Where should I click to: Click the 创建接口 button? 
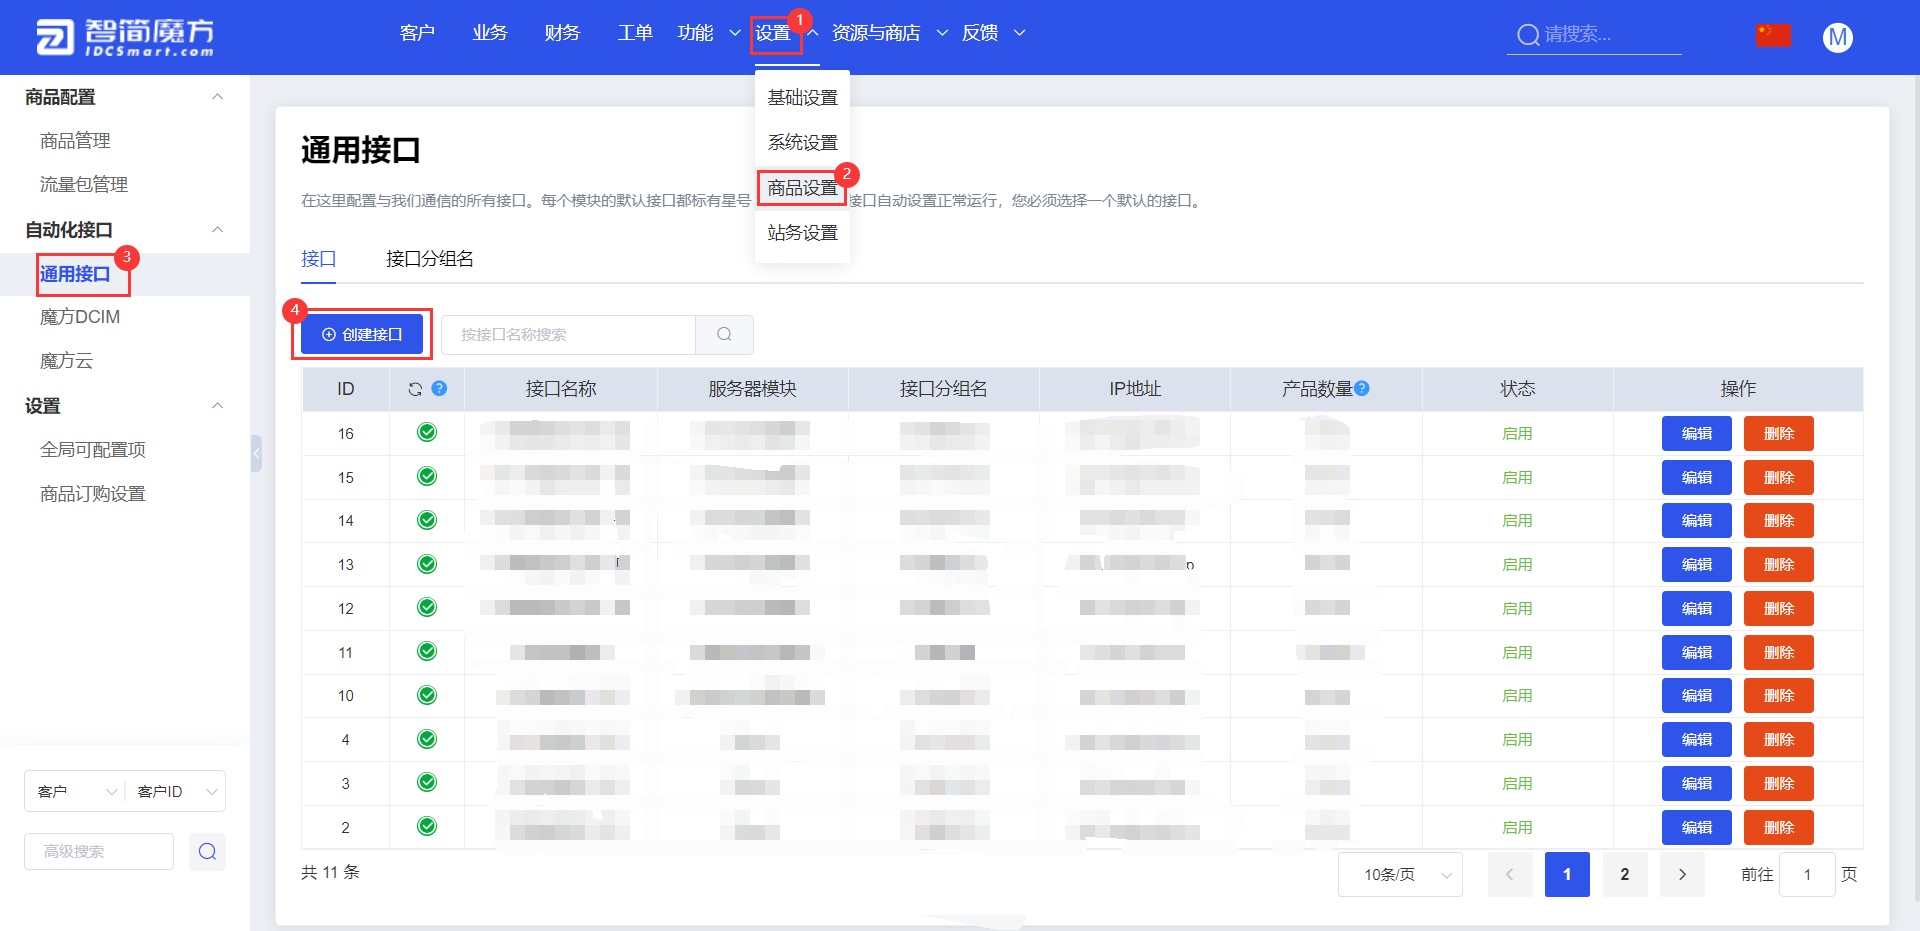pos(362,334)
